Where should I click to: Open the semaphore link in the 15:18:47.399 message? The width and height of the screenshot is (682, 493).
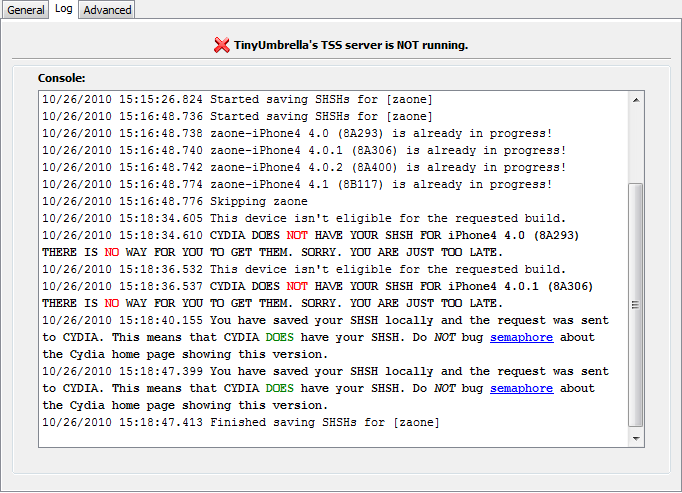click(522, 389)
